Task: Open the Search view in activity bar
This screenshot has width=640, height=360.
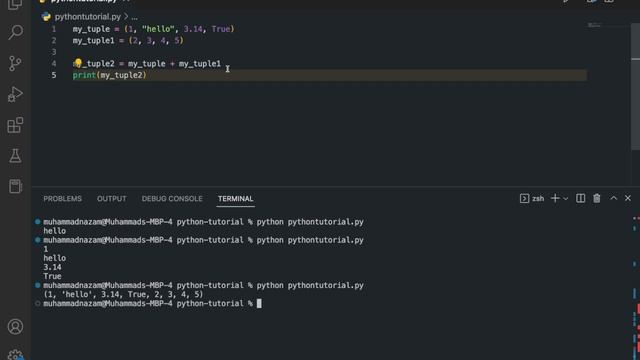Action: pos(15,32)
